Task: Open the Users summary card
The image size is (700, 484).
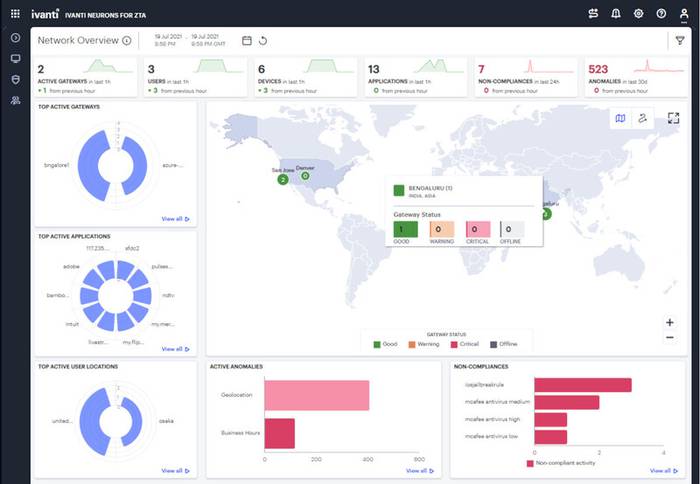Action: (196, 77)
